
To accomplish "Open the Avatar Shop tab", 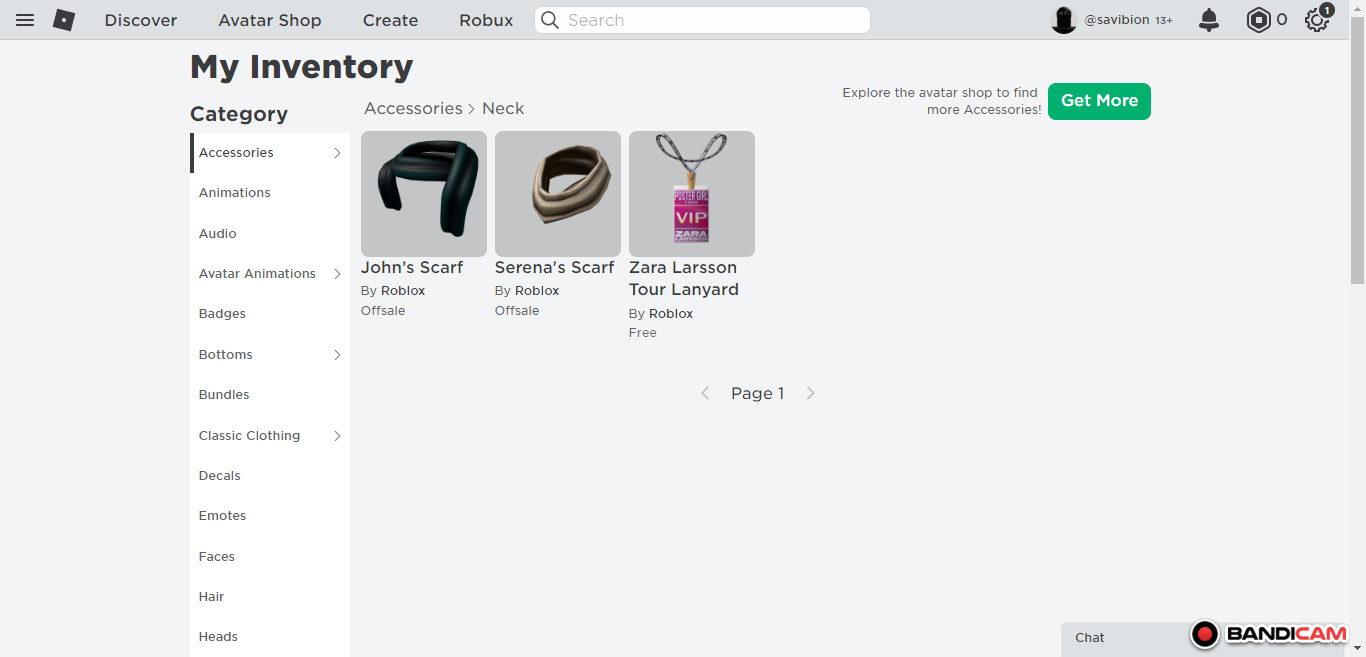I will [270, 20].
